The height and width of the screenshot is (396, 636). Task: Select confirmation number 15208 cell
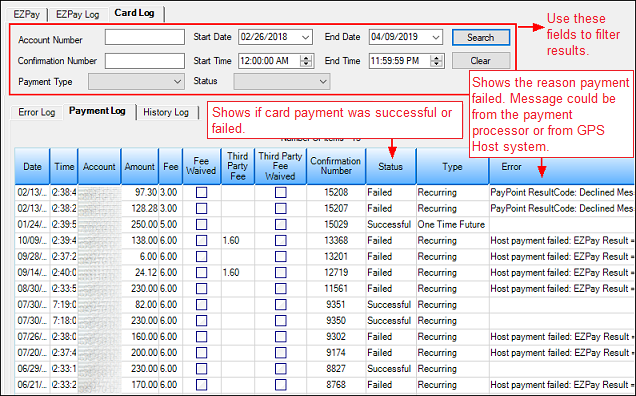[x=336, y=192]
